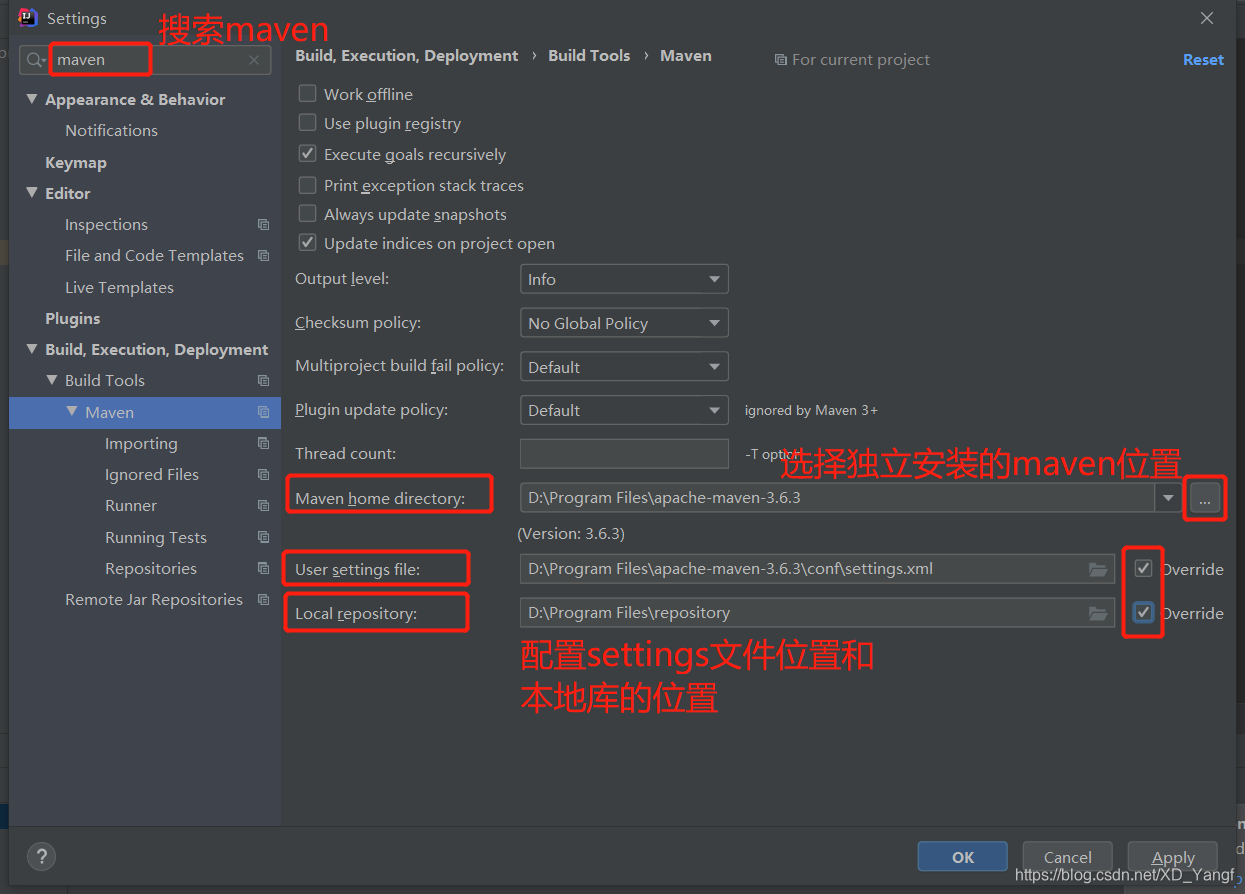This screenshot has height=894, width=1245.
Task: Click project-level icon next to Build Tools
Action: 263,381
